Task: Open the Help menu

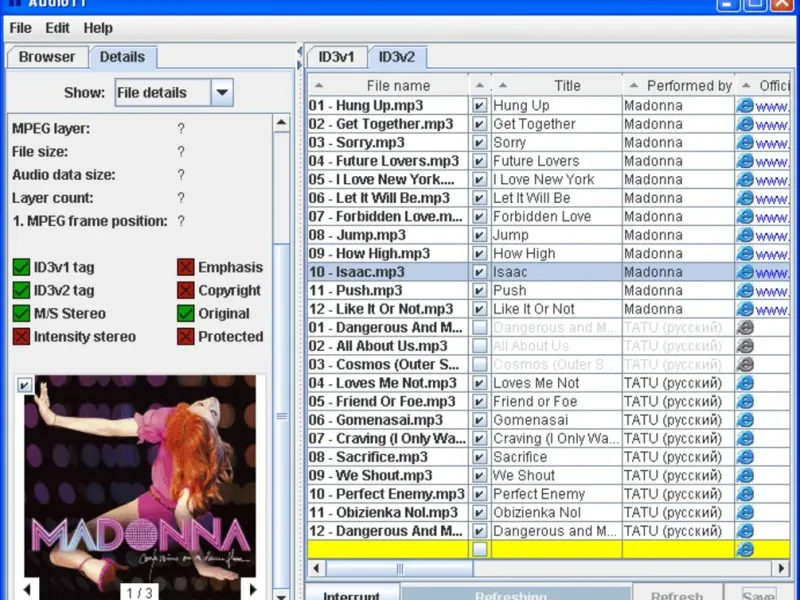Action: 98,28
